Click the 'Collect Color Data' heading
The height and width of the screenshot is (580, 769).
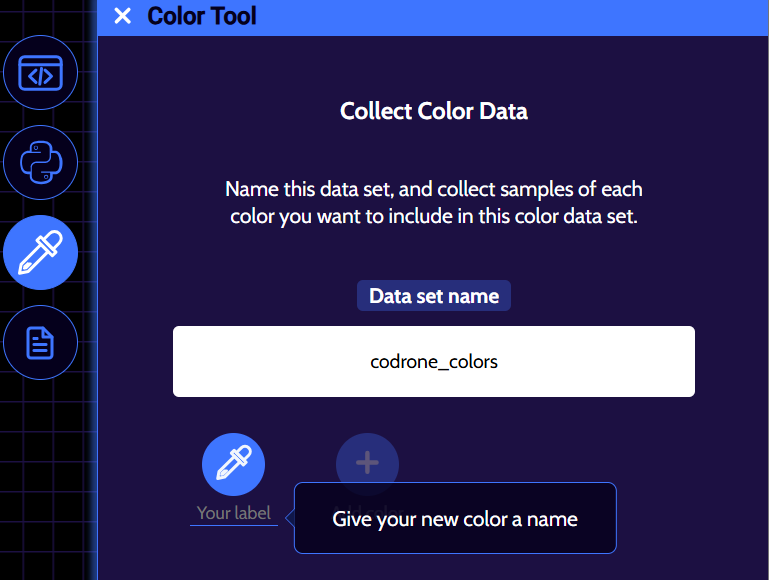tap(433, 111)
